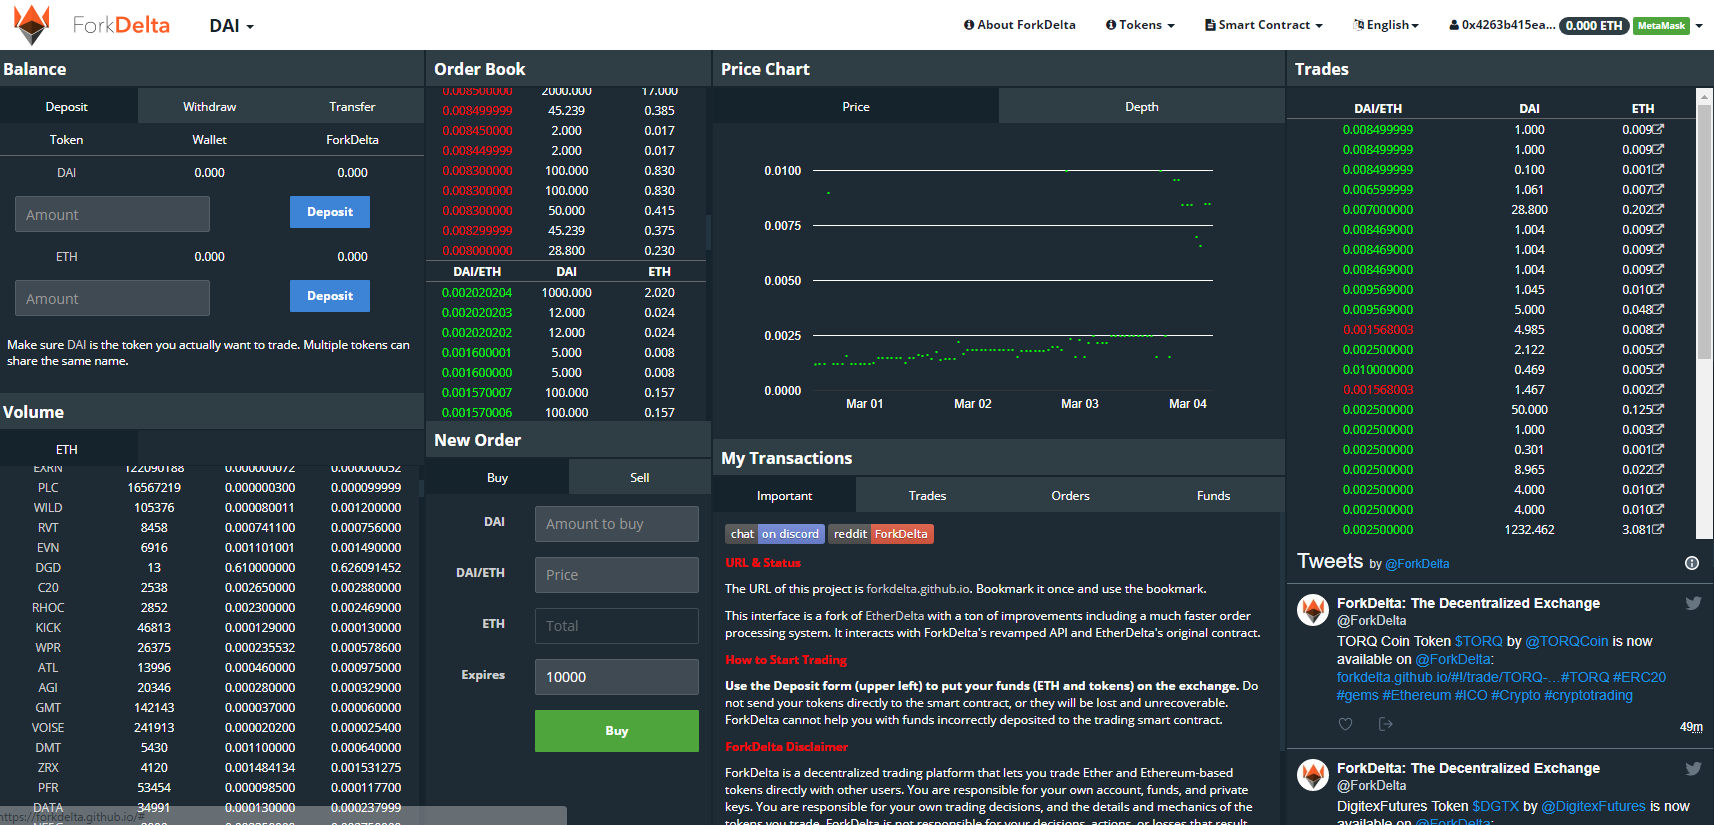Open the Orders tab in My Transactions

1070,495
